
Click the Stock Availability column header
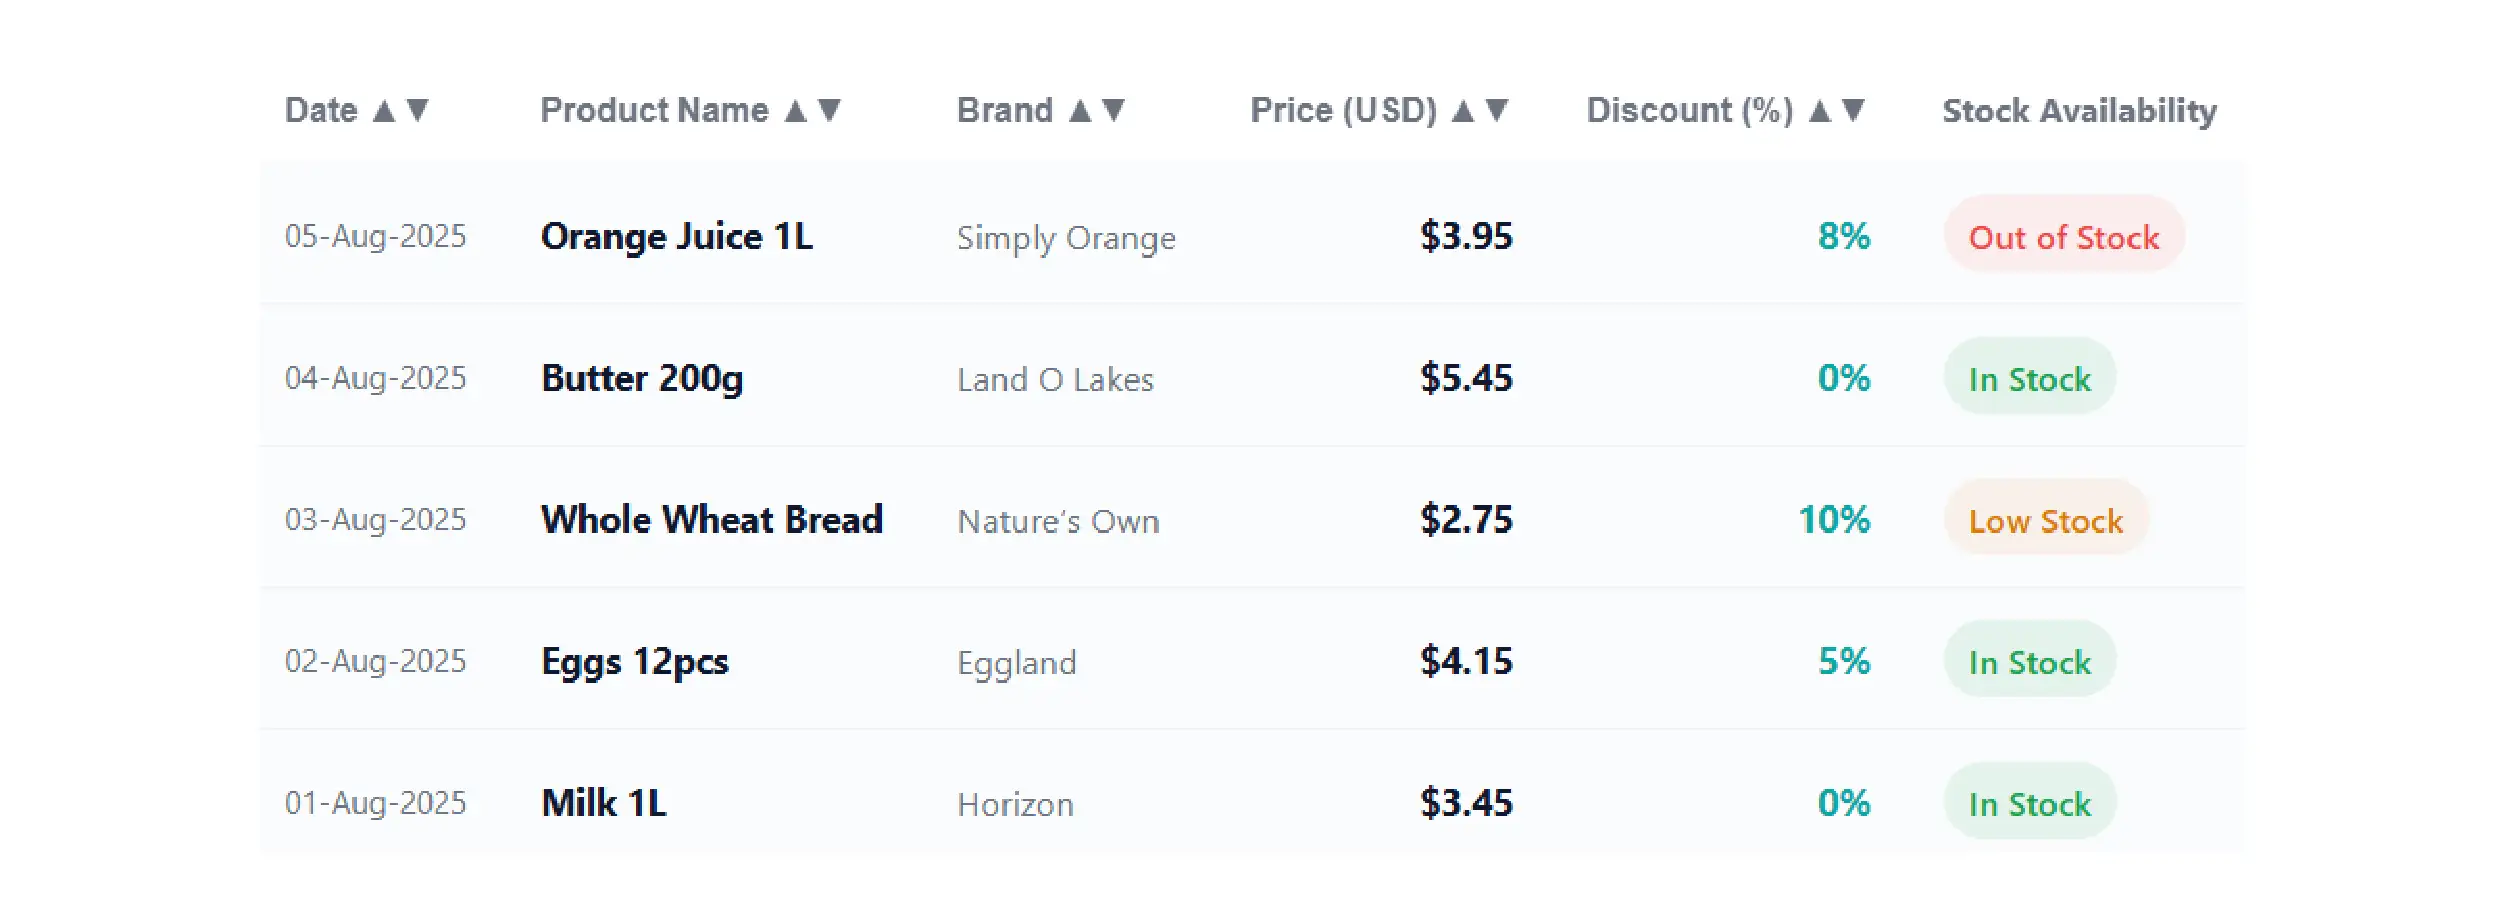[x=2079, y=111]
